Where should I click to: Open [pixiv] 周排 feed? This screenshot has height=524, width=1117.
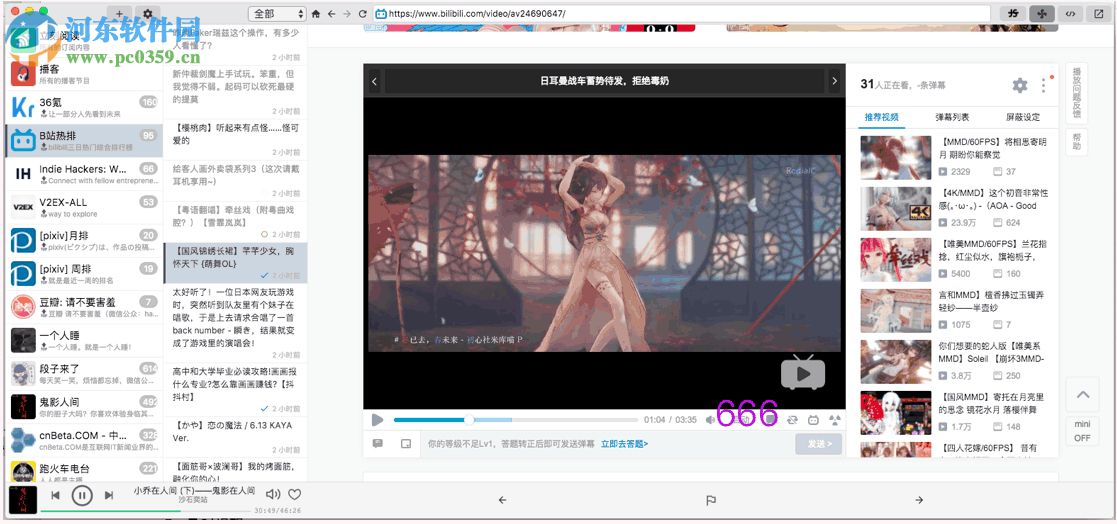click(84, 275)
